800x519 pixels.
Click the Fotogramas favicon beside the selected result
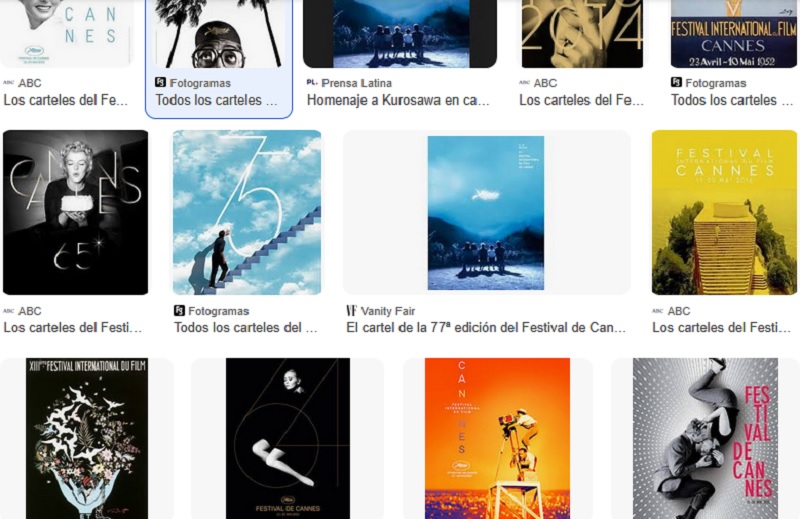(x=160, y=82)
